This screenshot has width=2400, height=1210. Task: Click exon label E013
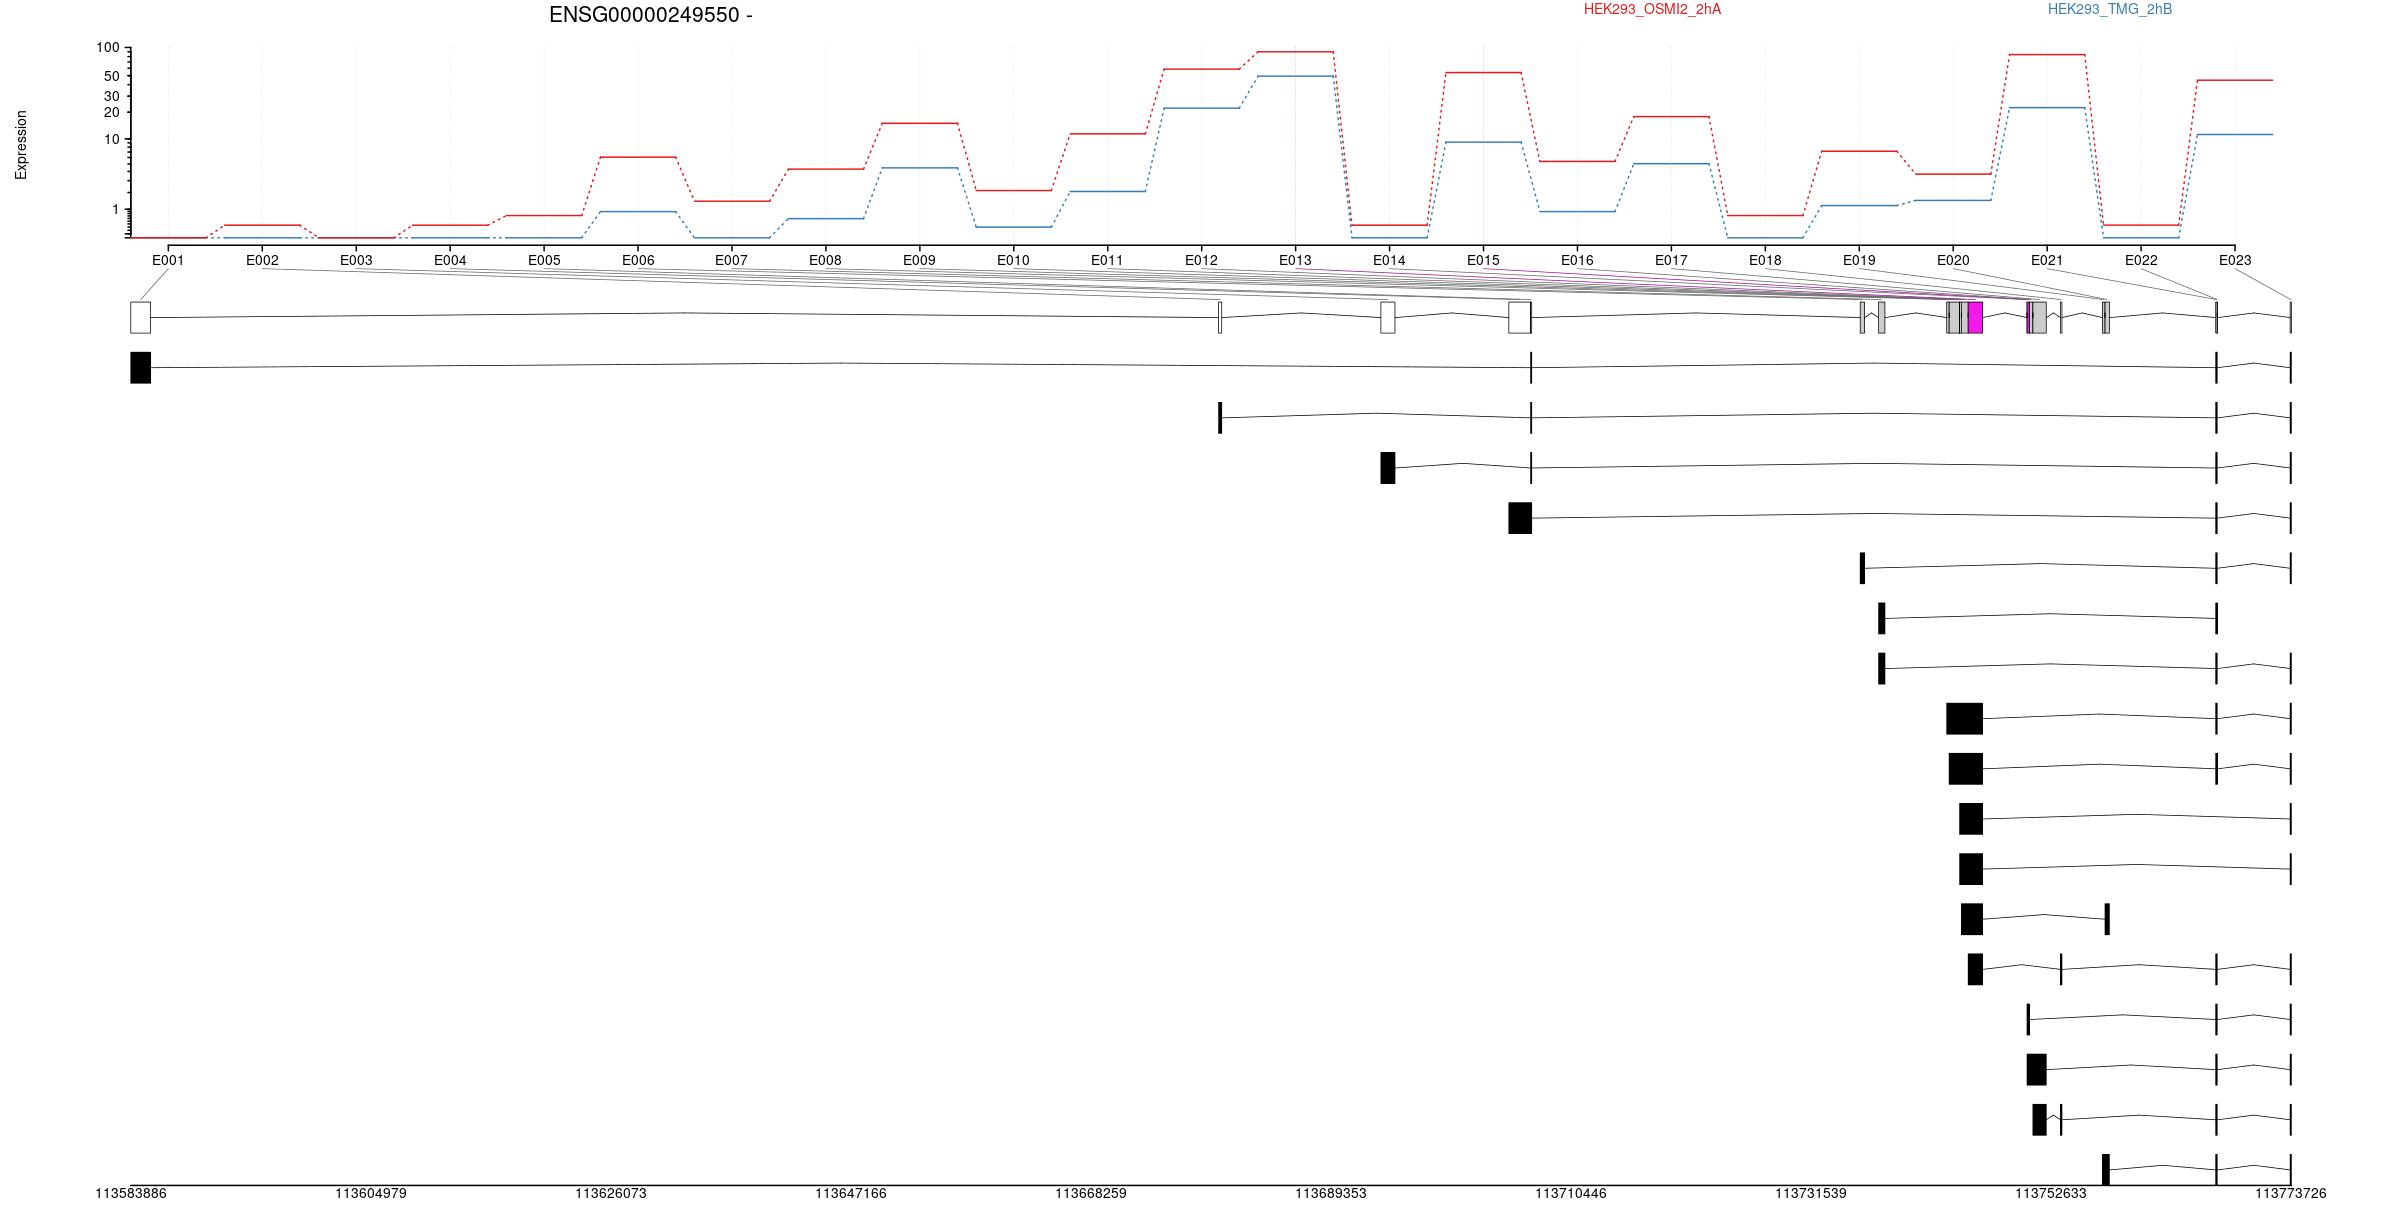[1295, 260]
